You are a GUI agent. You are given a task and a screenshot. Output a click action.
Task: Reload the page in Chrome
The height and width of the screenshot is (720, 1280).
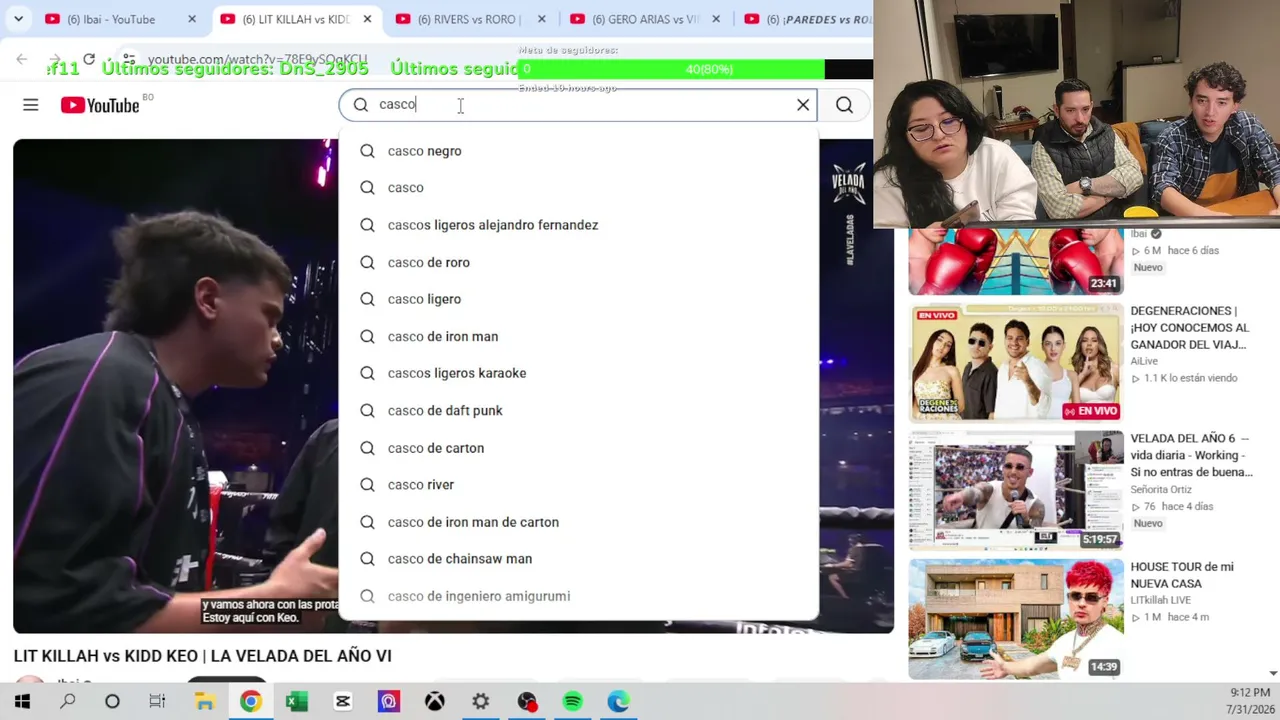click(x=89, y=60)
